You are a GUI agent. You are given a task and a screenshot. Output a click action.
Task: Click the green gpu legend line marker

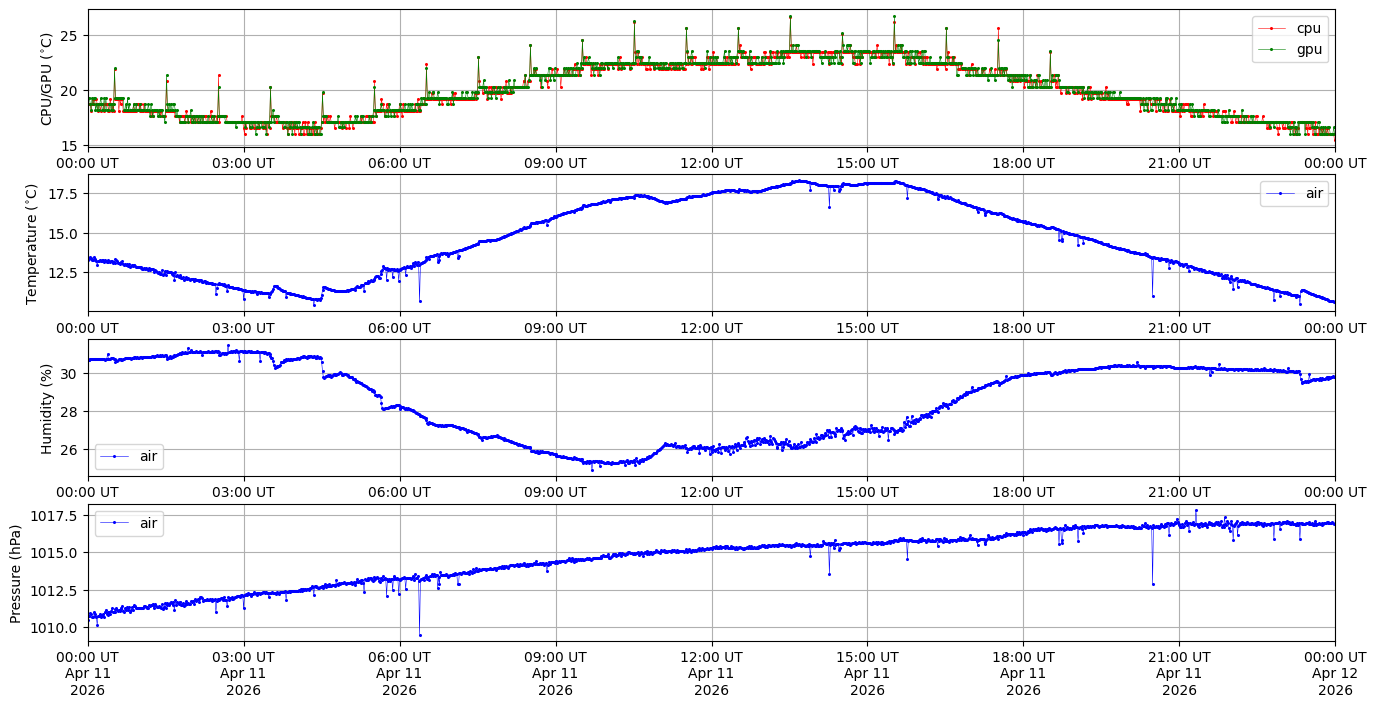[x=1271, y=48]
